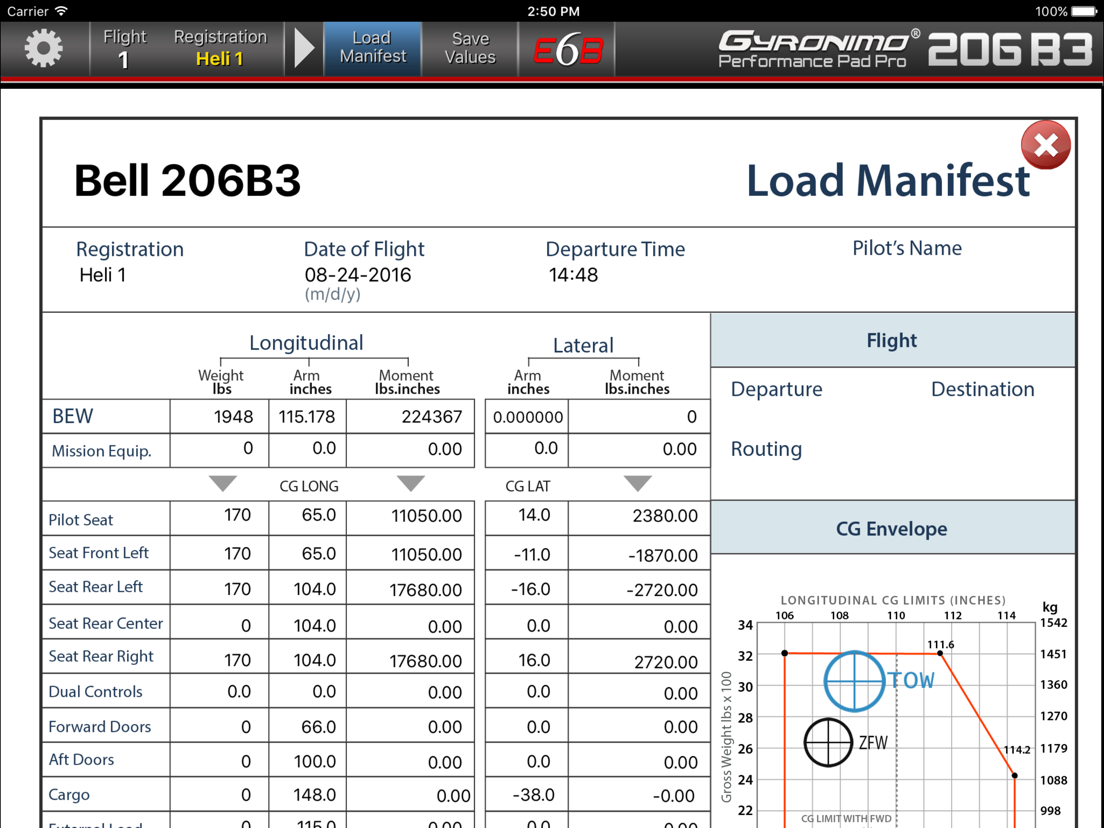Expand the lateral moment triangle
This screenshot has height=828, width=1104.
tap(638, 483)
